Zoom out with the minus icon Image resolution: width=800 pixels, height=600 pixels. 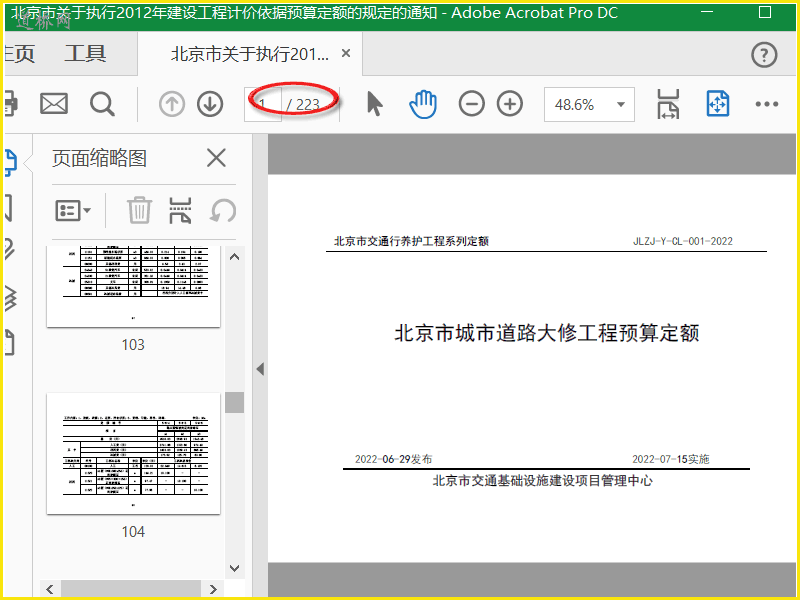(471, 104)
